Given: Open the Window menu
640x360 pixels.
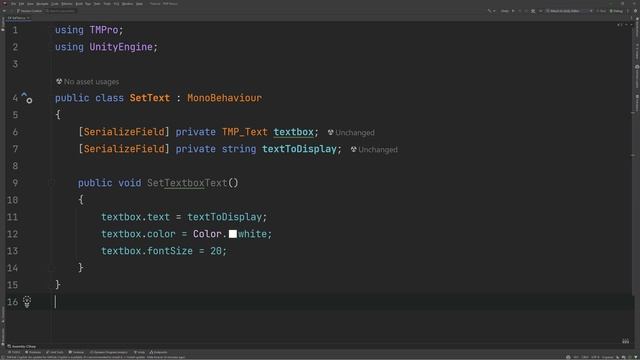Looking at the screenshot, I should [127, 4].
